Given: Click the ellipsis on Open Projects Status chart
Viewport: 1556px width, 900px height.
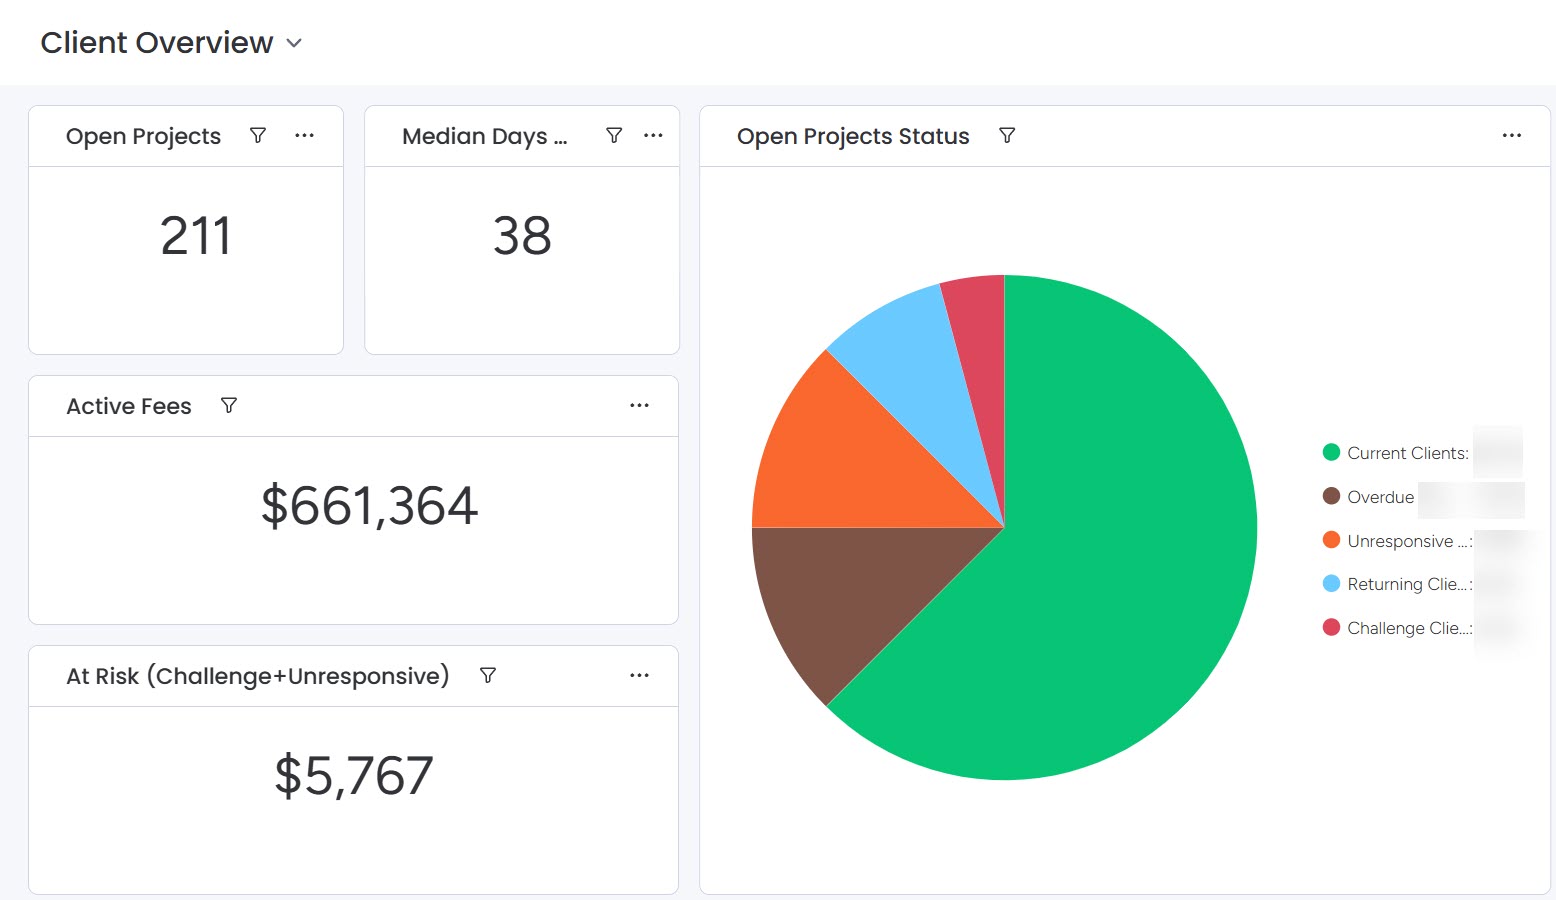Looking at the screenshot, I should 1511,135.
